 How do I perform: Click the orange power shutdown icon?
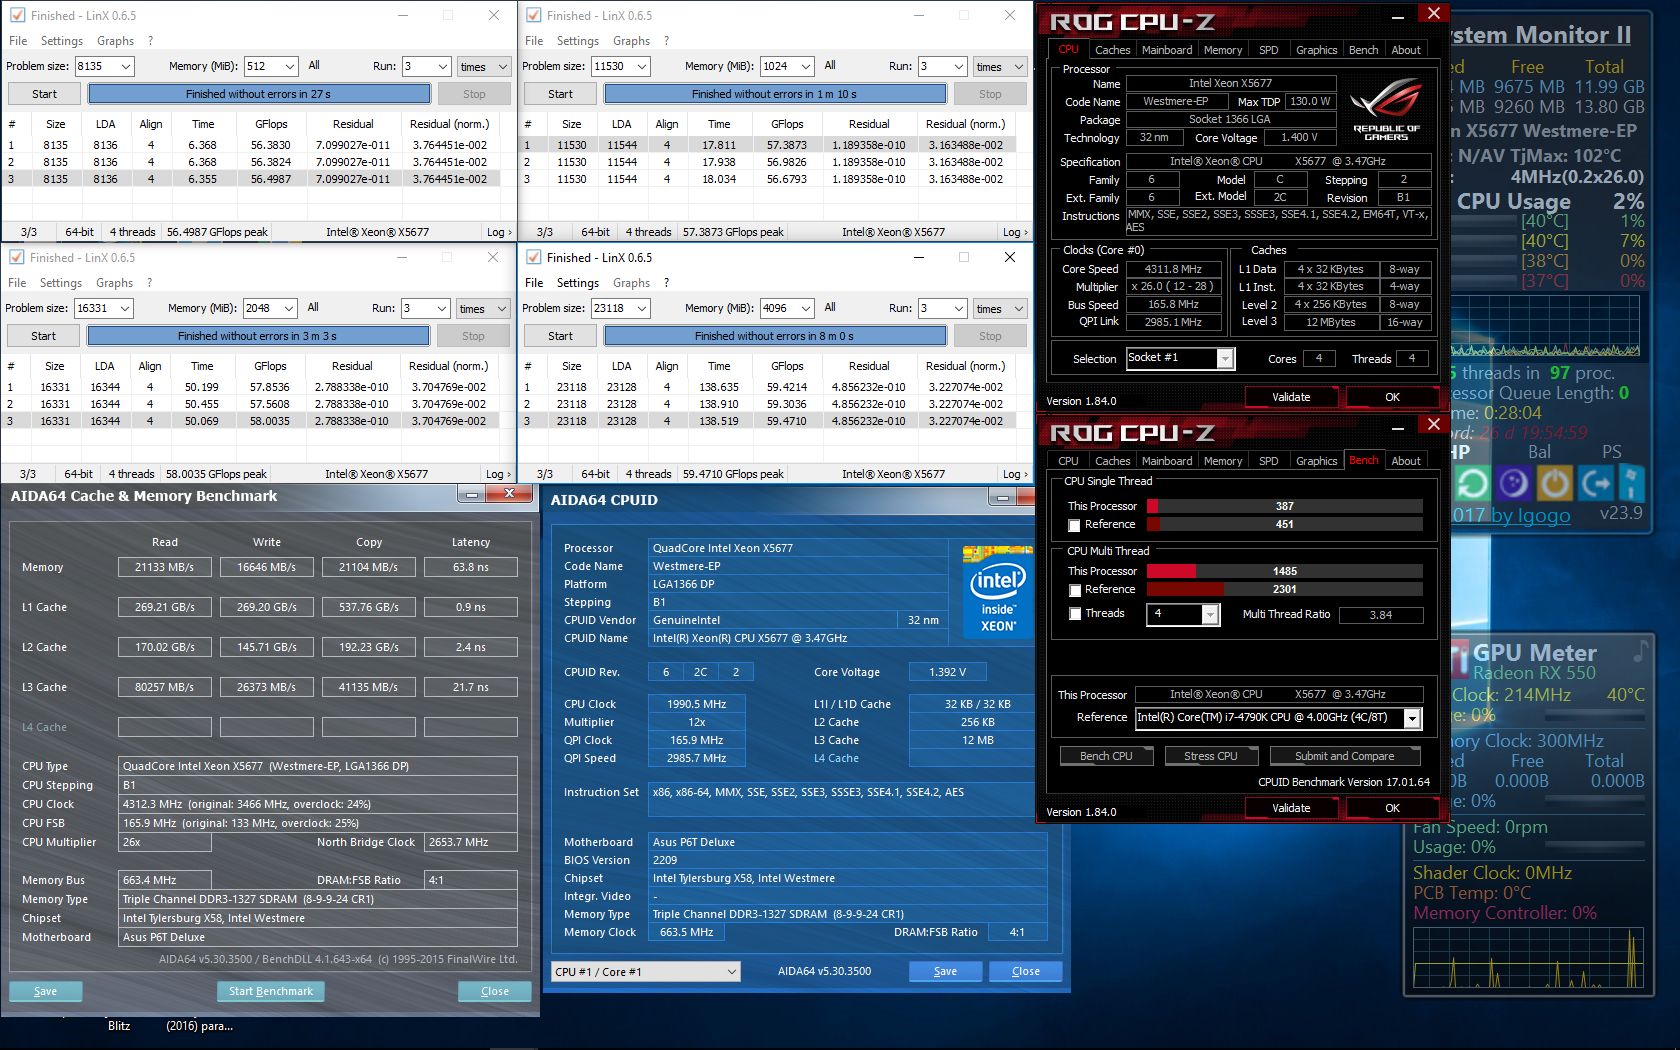click(1554, 484)
